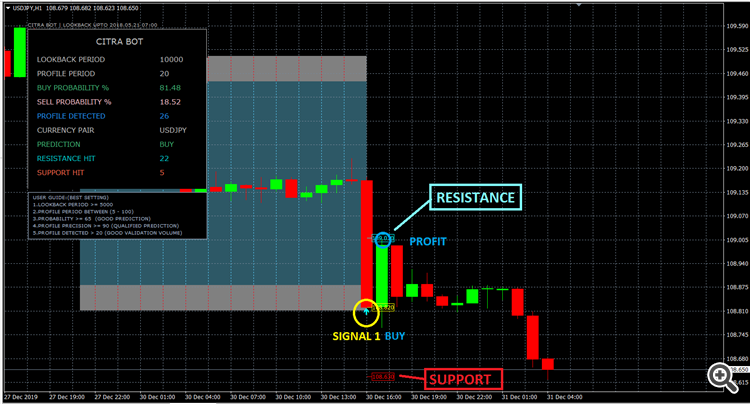Click the SELL PROBABILITY % label
Viewport: 750px width, 404px height.
click(74, 102)
